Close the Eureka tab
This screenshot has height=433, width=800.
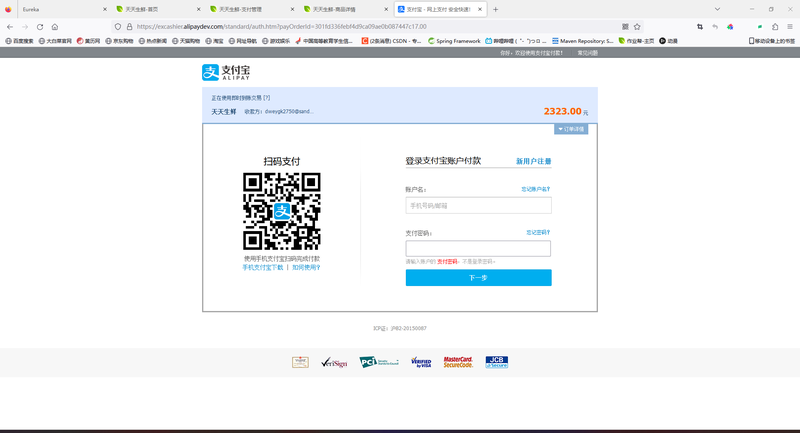click(x=105, y=9)
